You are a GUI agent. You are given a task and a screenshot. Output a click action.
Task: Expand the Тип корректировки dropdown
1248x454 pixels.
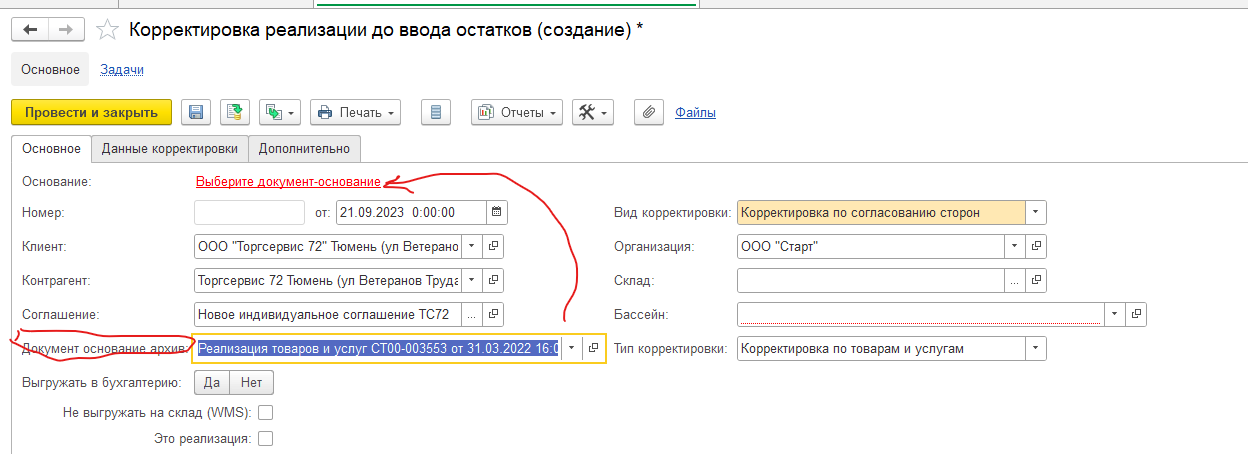(1035, 348)
